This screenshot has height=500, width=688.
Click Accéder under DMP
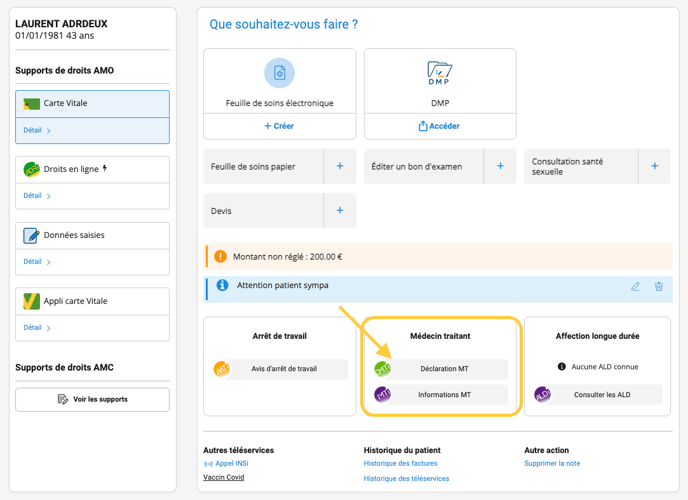coord(440,126)
